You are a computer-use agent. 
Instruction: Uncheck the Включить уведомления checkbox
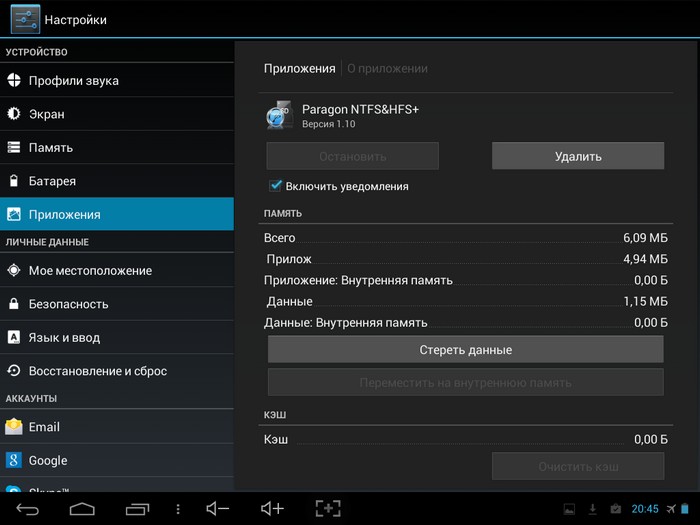tap(275, 186)
